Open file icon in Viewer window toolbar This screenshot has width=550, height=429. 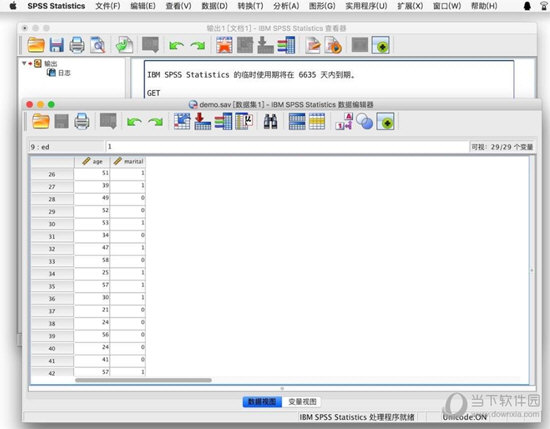tap(36, 45)
